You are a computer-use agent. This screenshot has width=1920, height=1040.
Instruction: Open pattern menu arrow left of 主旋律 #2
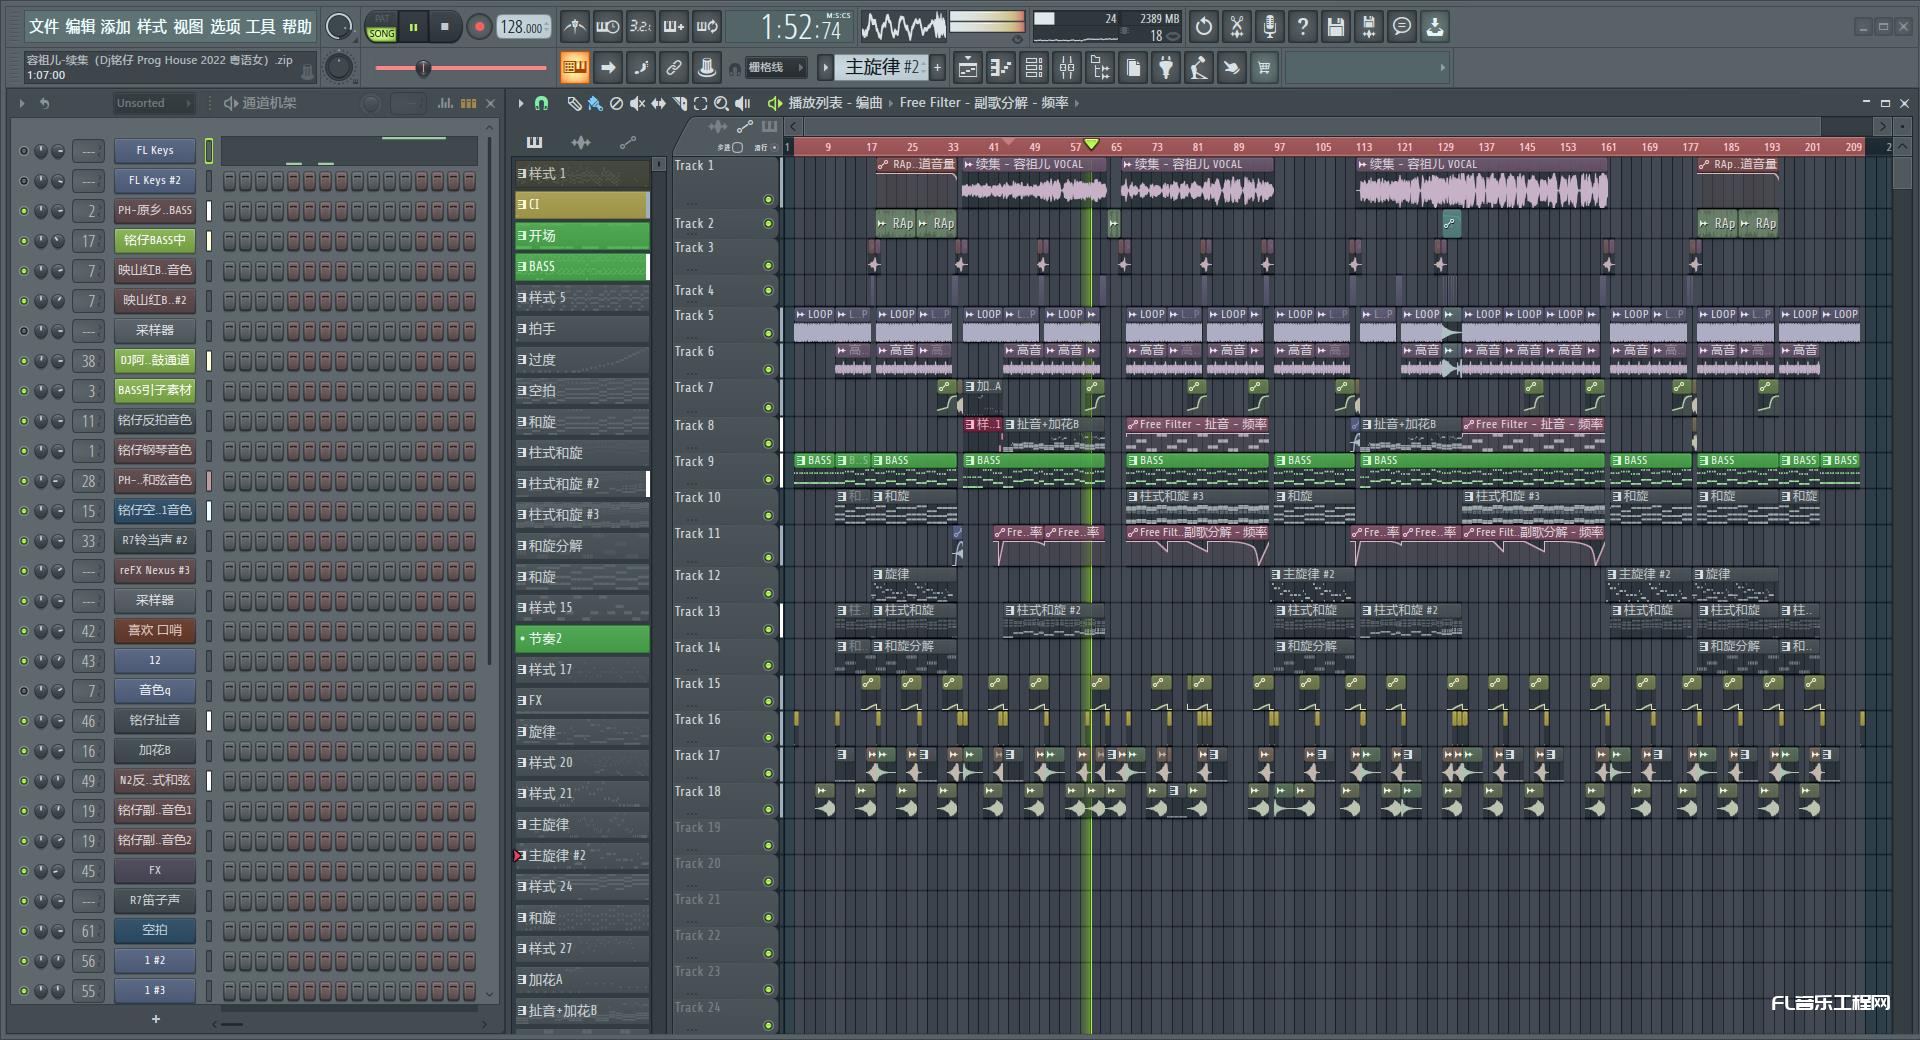point(825,68)
